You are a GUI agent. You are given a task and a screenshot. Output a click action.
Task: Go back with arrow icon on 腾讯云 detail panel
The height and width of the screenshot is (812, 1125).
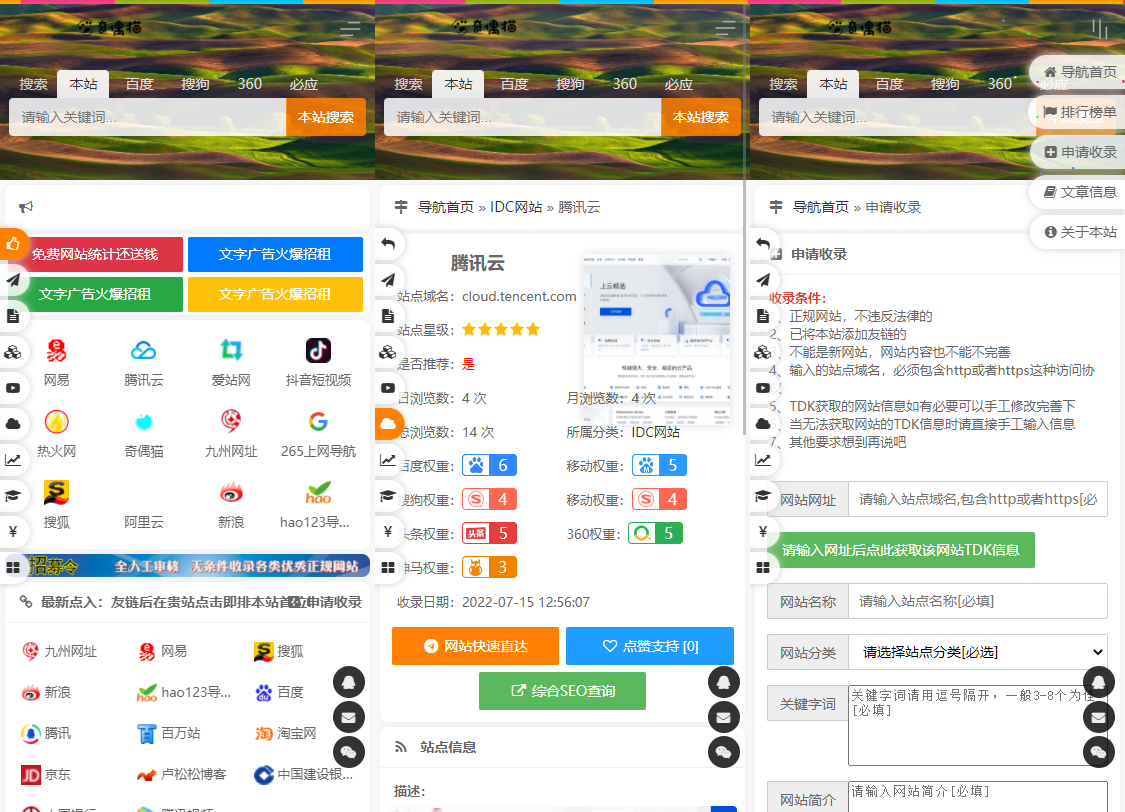(x=388, y=244)
